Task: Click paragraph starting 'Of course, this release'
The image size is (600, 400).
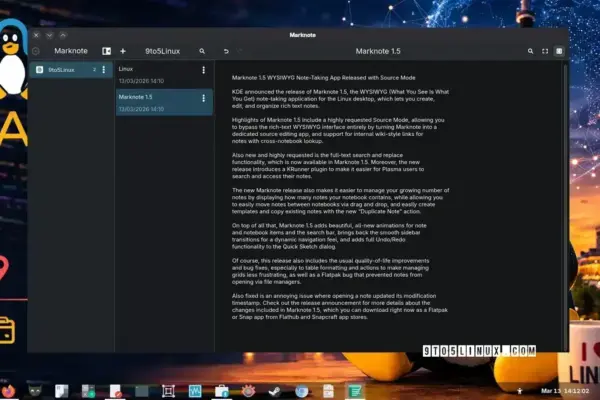Action: point(330,271)
